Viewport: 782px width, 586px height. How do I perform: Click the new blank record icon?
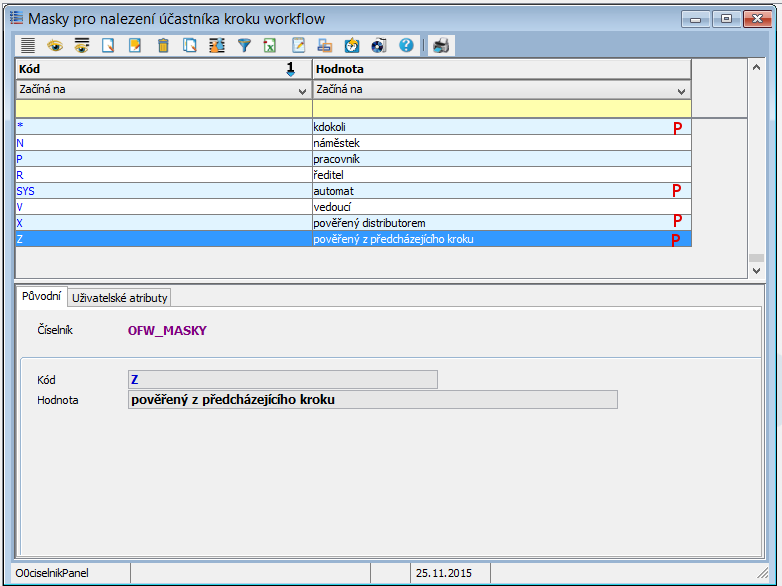click(109, 45)
